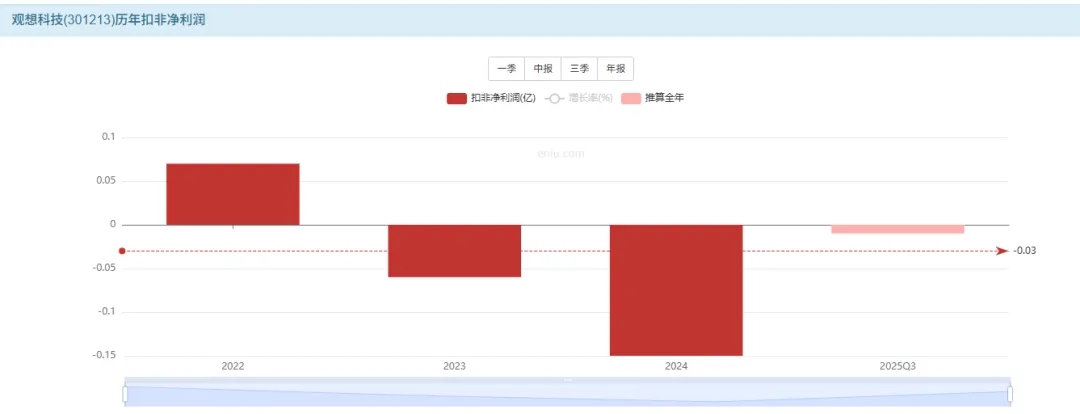Click the -0.15 y-axis label
The height and width of the screenshot is (414, 1080).
103,355
